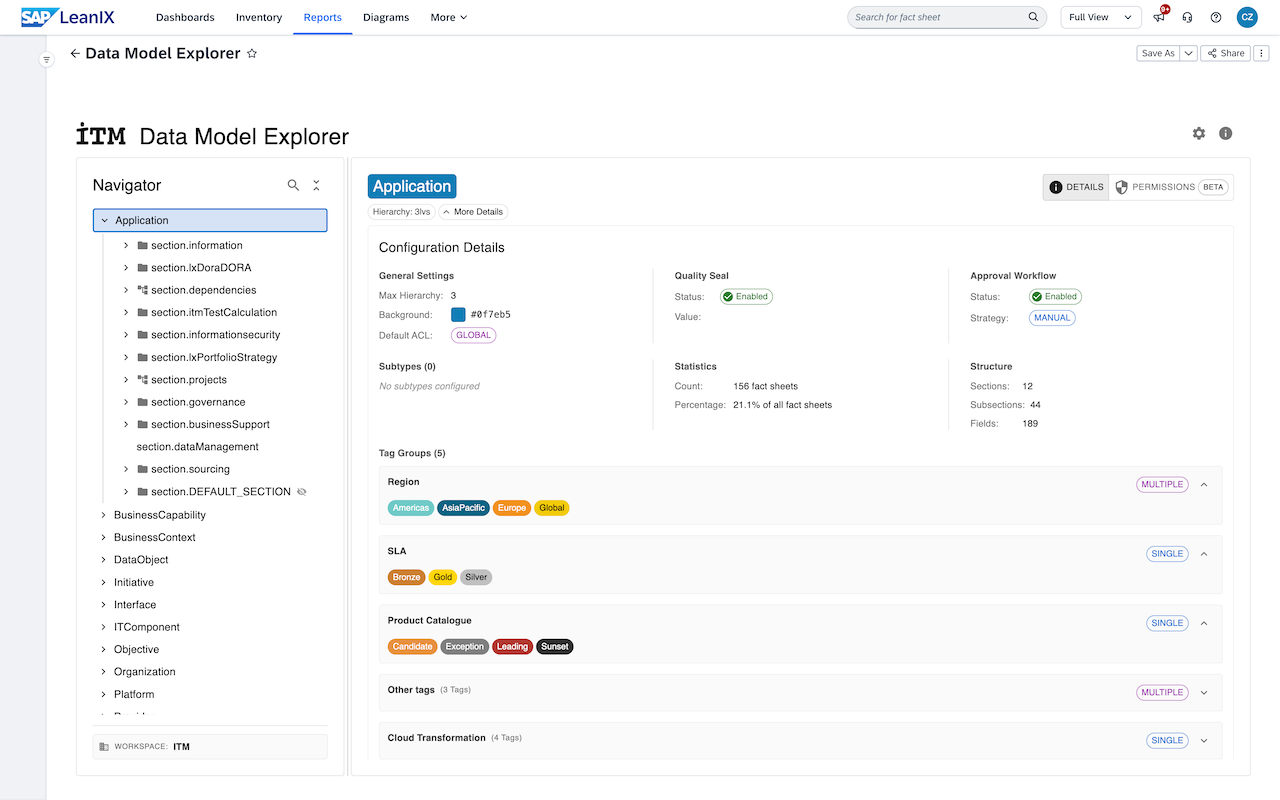Open the Reports tab

pos(323,17)
